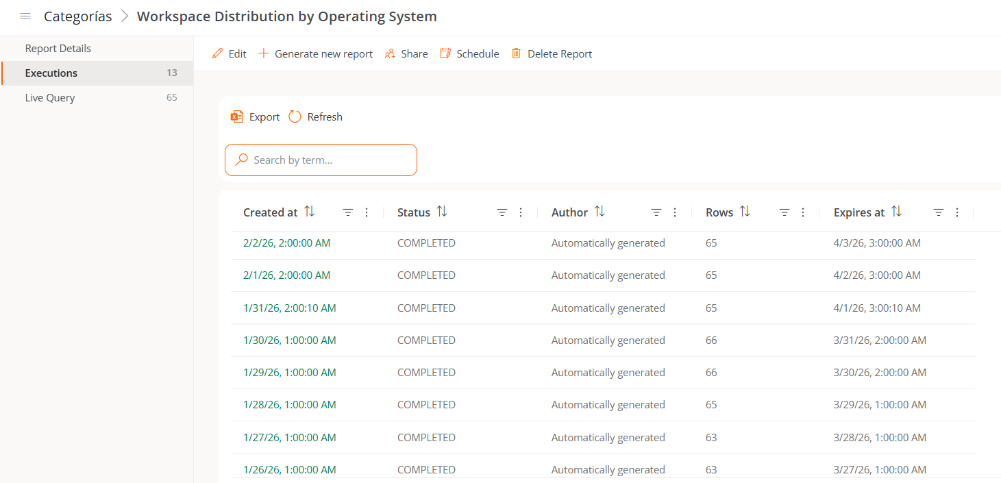The height and width of the screenshot is (483, 1001).
Task: Click the Share icon
Action: [x=390, y=54]
